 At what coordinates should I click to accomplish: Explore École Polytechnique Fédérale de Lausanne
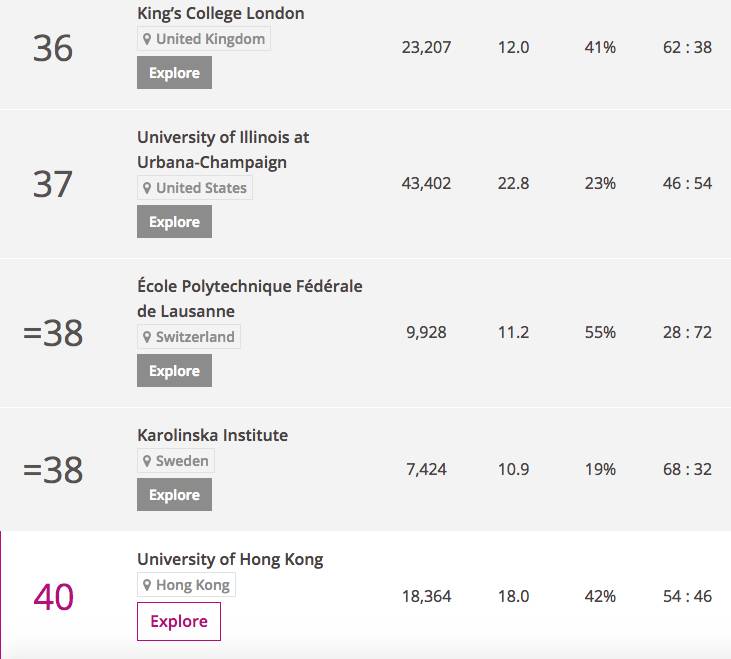[174, 371]
